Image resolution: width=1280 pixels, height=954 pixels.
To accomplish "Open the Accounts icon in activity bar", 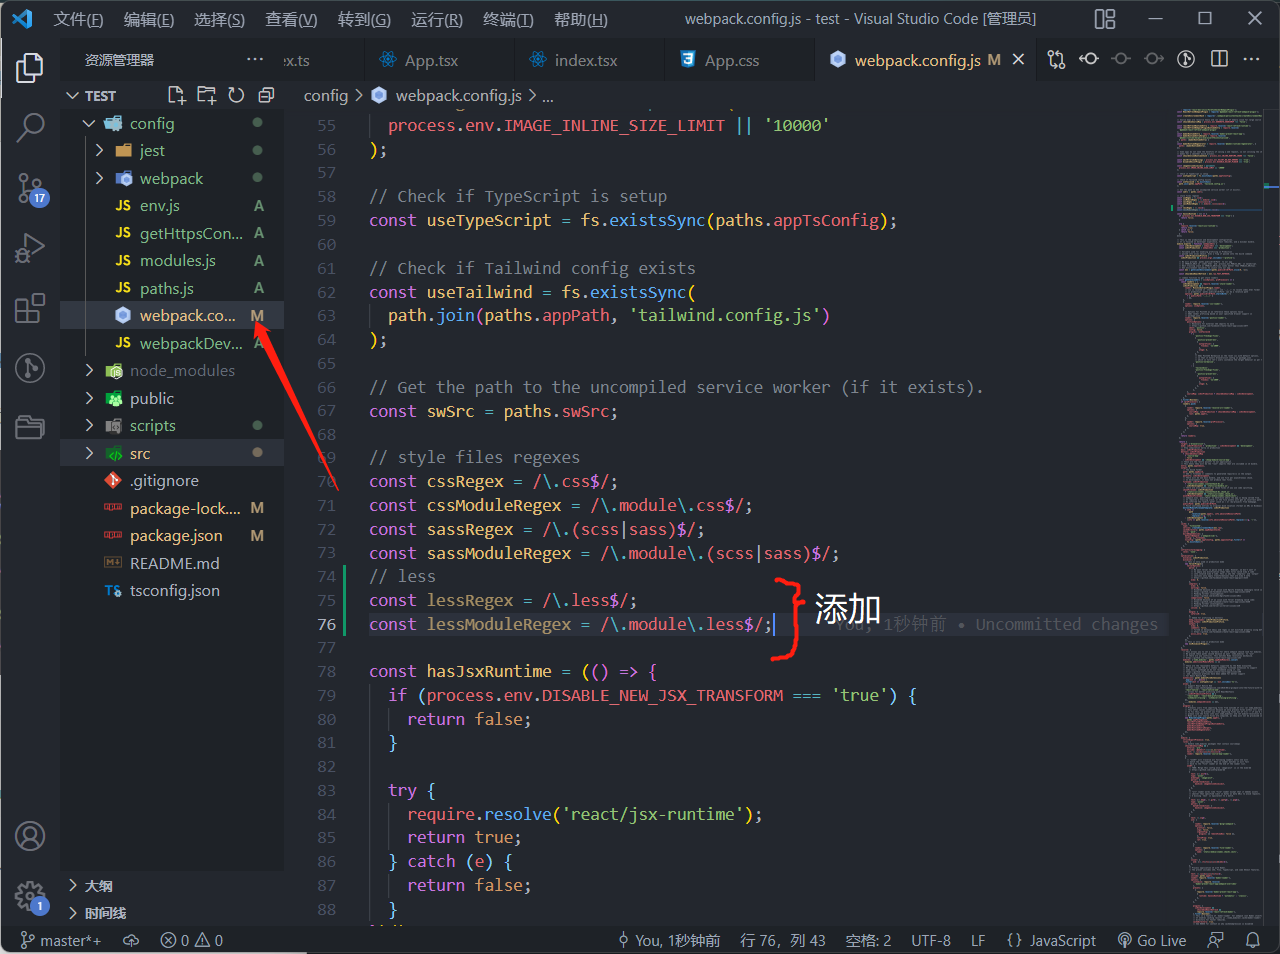I will pyautogui.click(x=30, y=836).
